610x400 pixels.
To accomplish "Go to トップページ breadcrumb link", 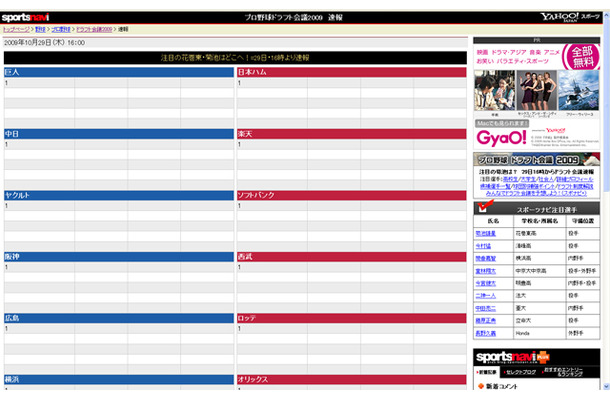I will 16,30.
